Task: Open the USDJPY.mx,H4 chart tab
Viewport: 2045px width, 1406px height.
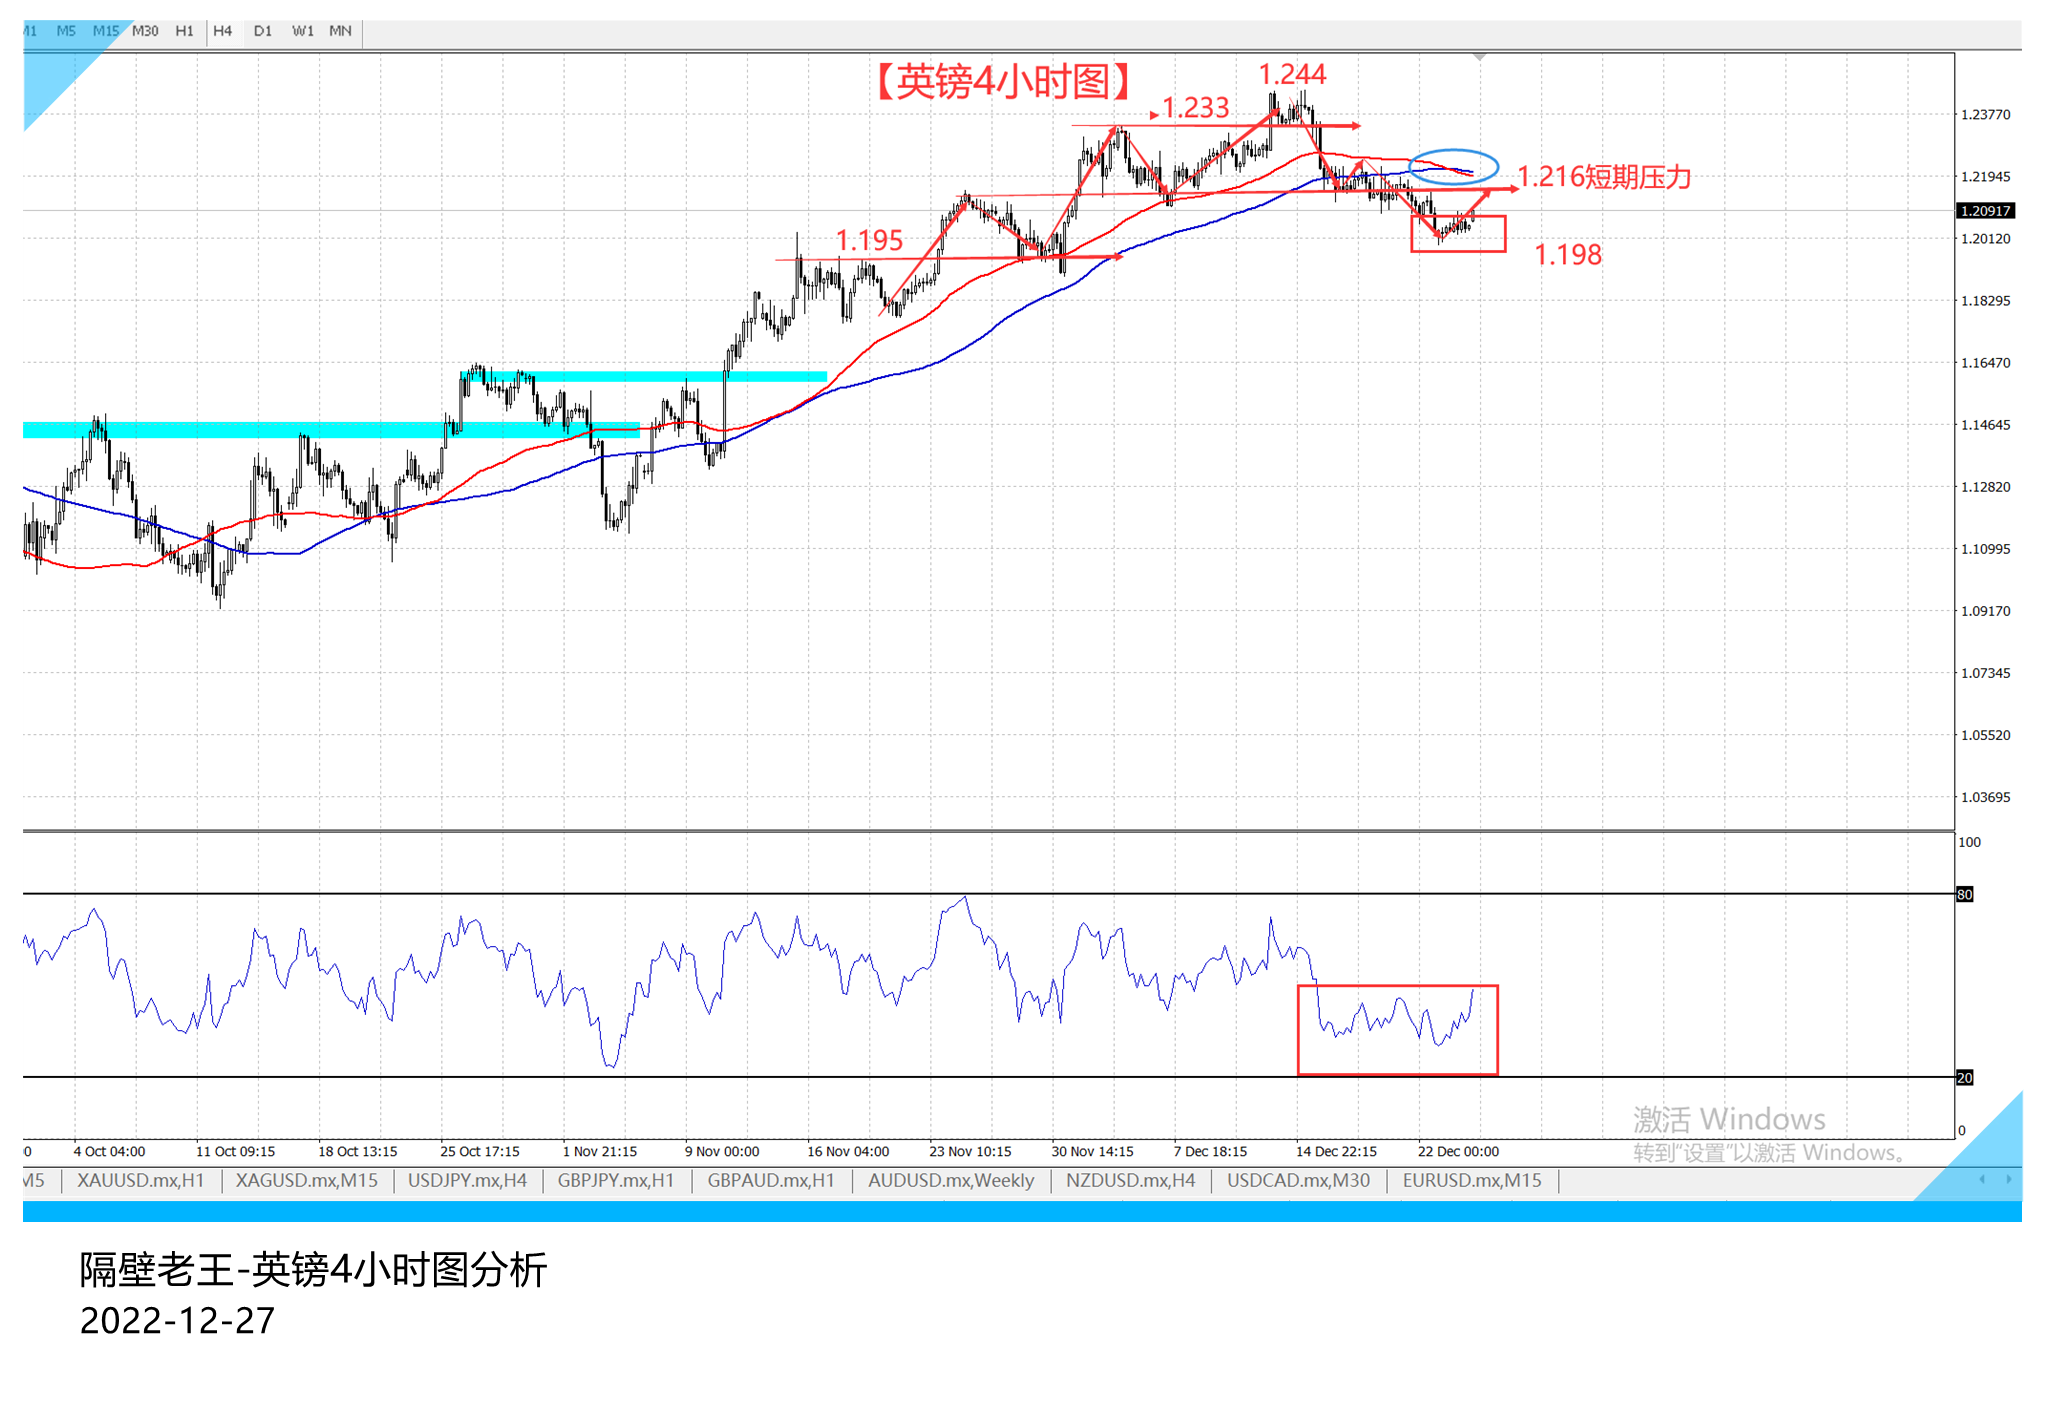Action: 467,1180
